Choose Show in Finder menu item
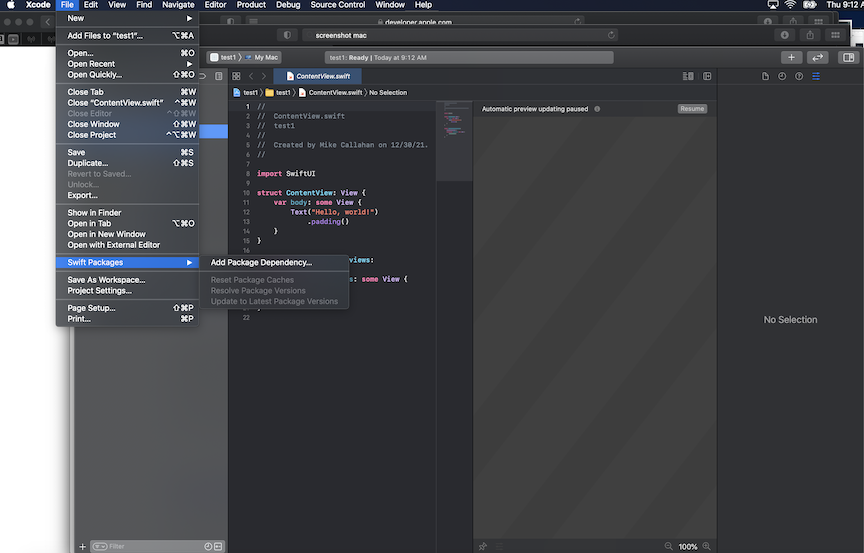The height and width of the screenshot is (553, 864). 127,213
